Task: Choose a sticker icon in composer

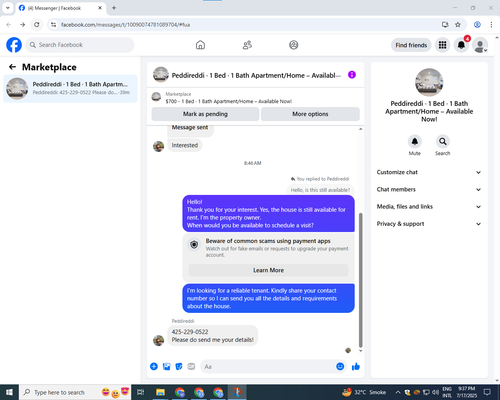Action: point(179,367)
